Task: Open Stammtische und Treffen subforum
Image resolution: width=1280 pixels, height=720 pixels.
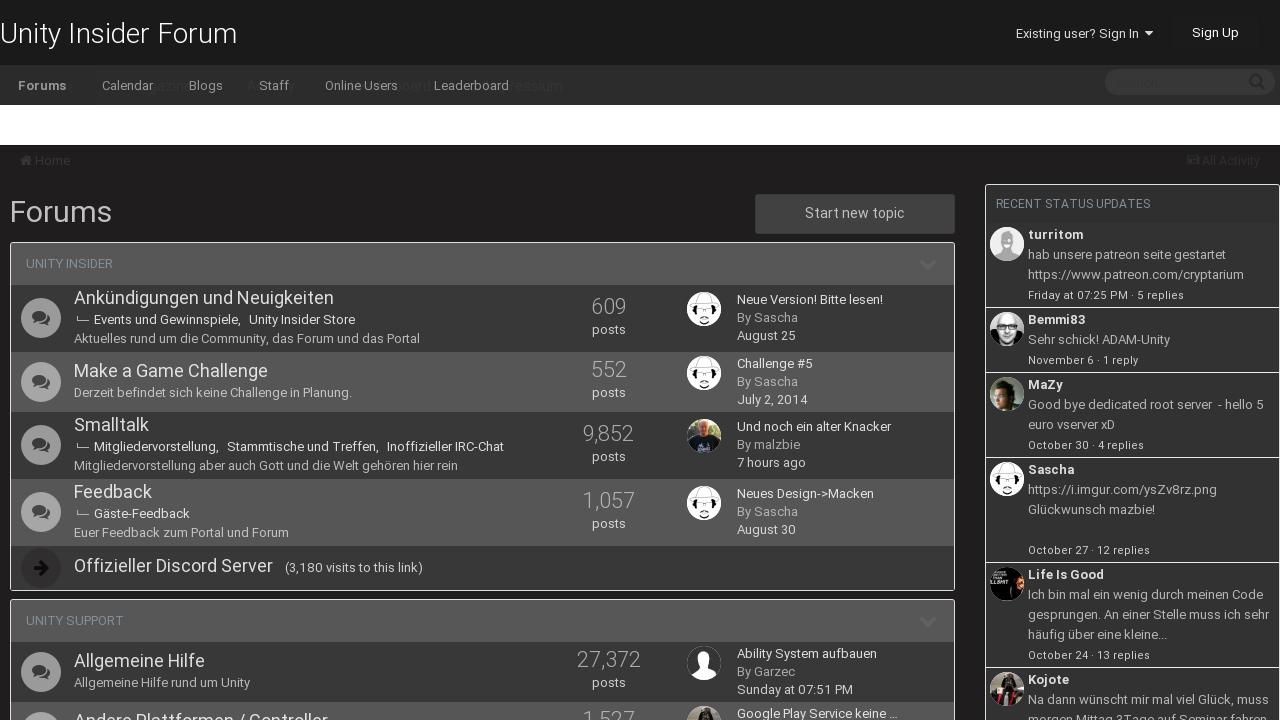Action: (x=300, y=447)
